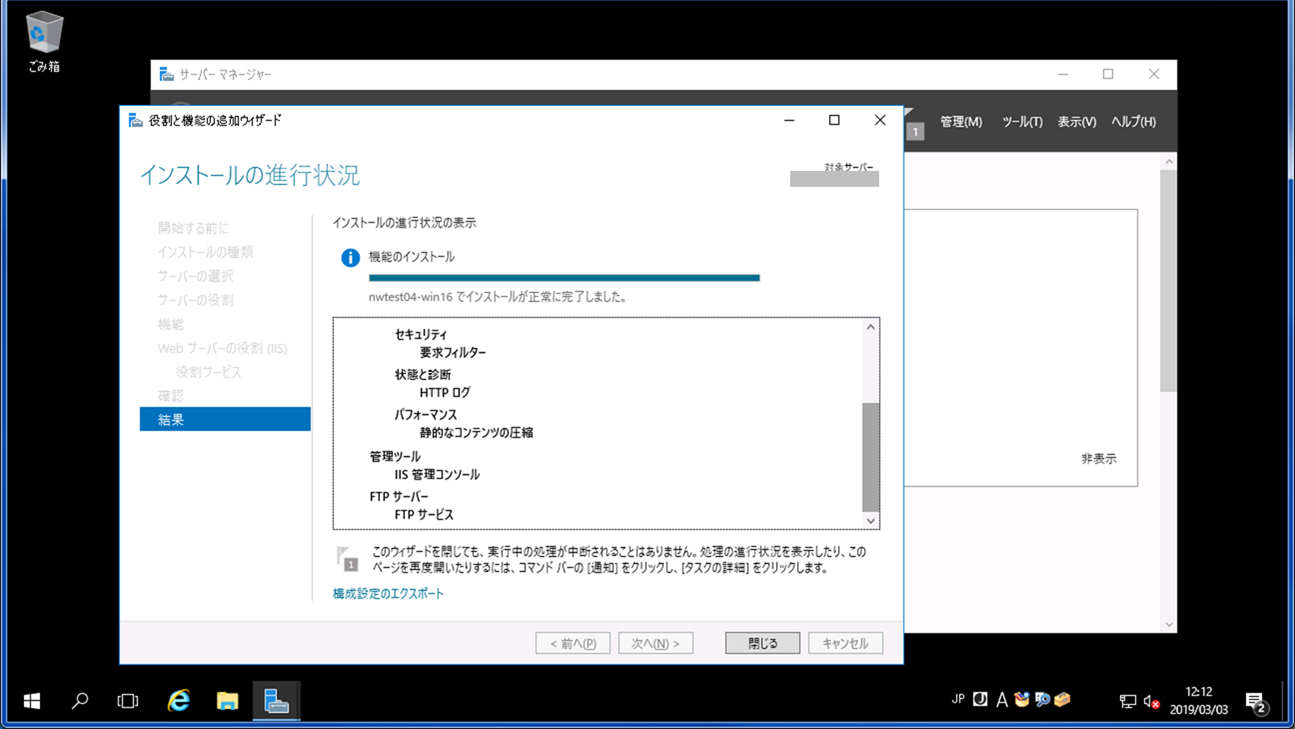Click the 閉じる button
Viewport: 1295px width, 729px height.
[x=762, y=643]
